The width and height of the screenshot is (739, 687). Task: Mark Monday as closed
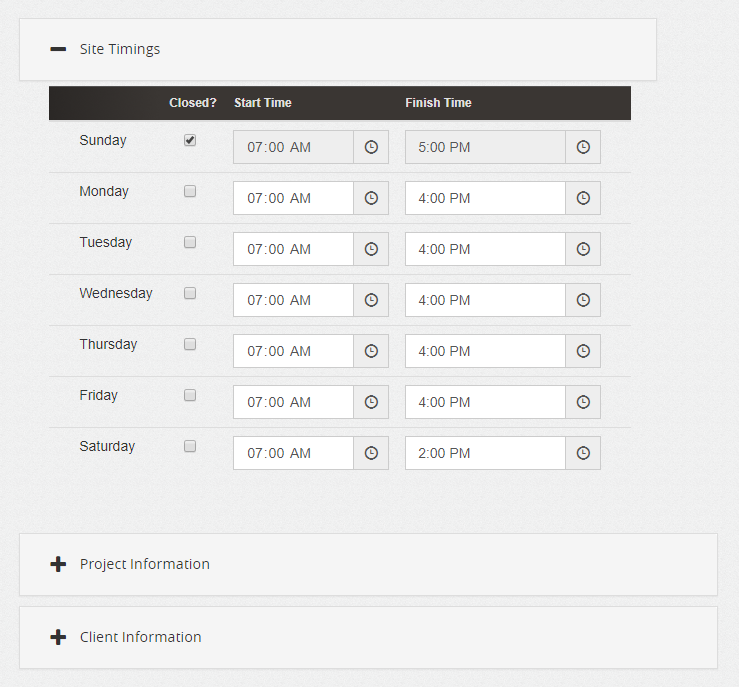[190, 192]
